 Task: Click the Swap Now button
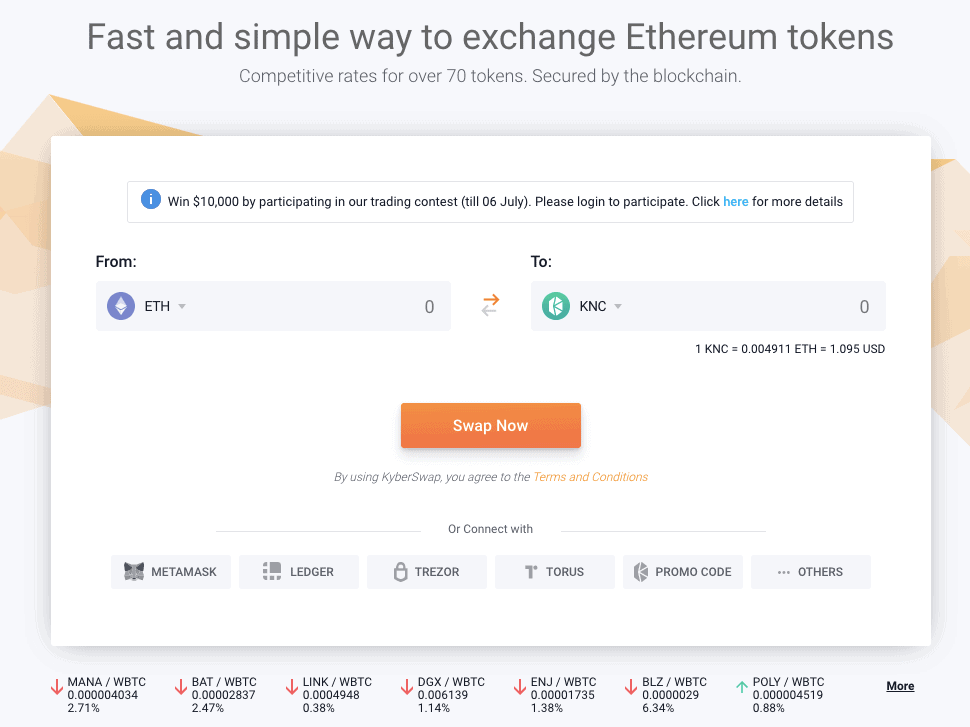[x=491, y=426]
